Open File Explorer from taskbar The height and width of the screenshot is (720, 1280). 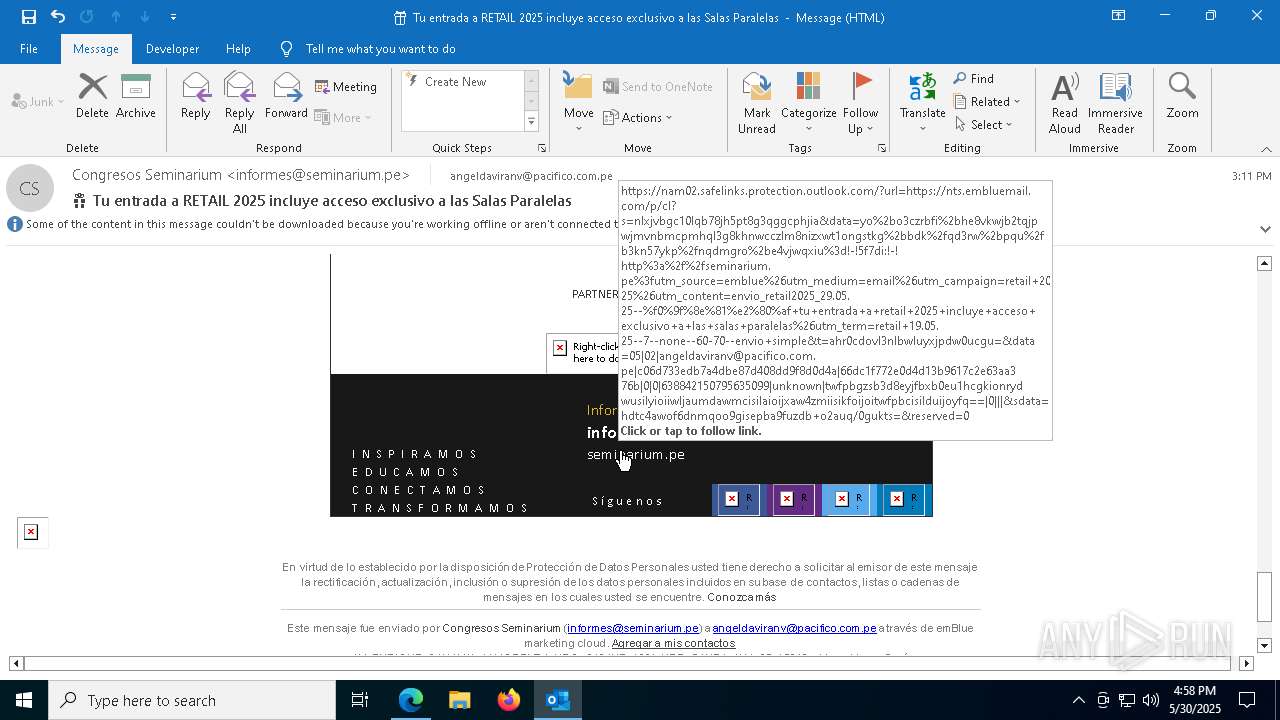tap(459, 700)
